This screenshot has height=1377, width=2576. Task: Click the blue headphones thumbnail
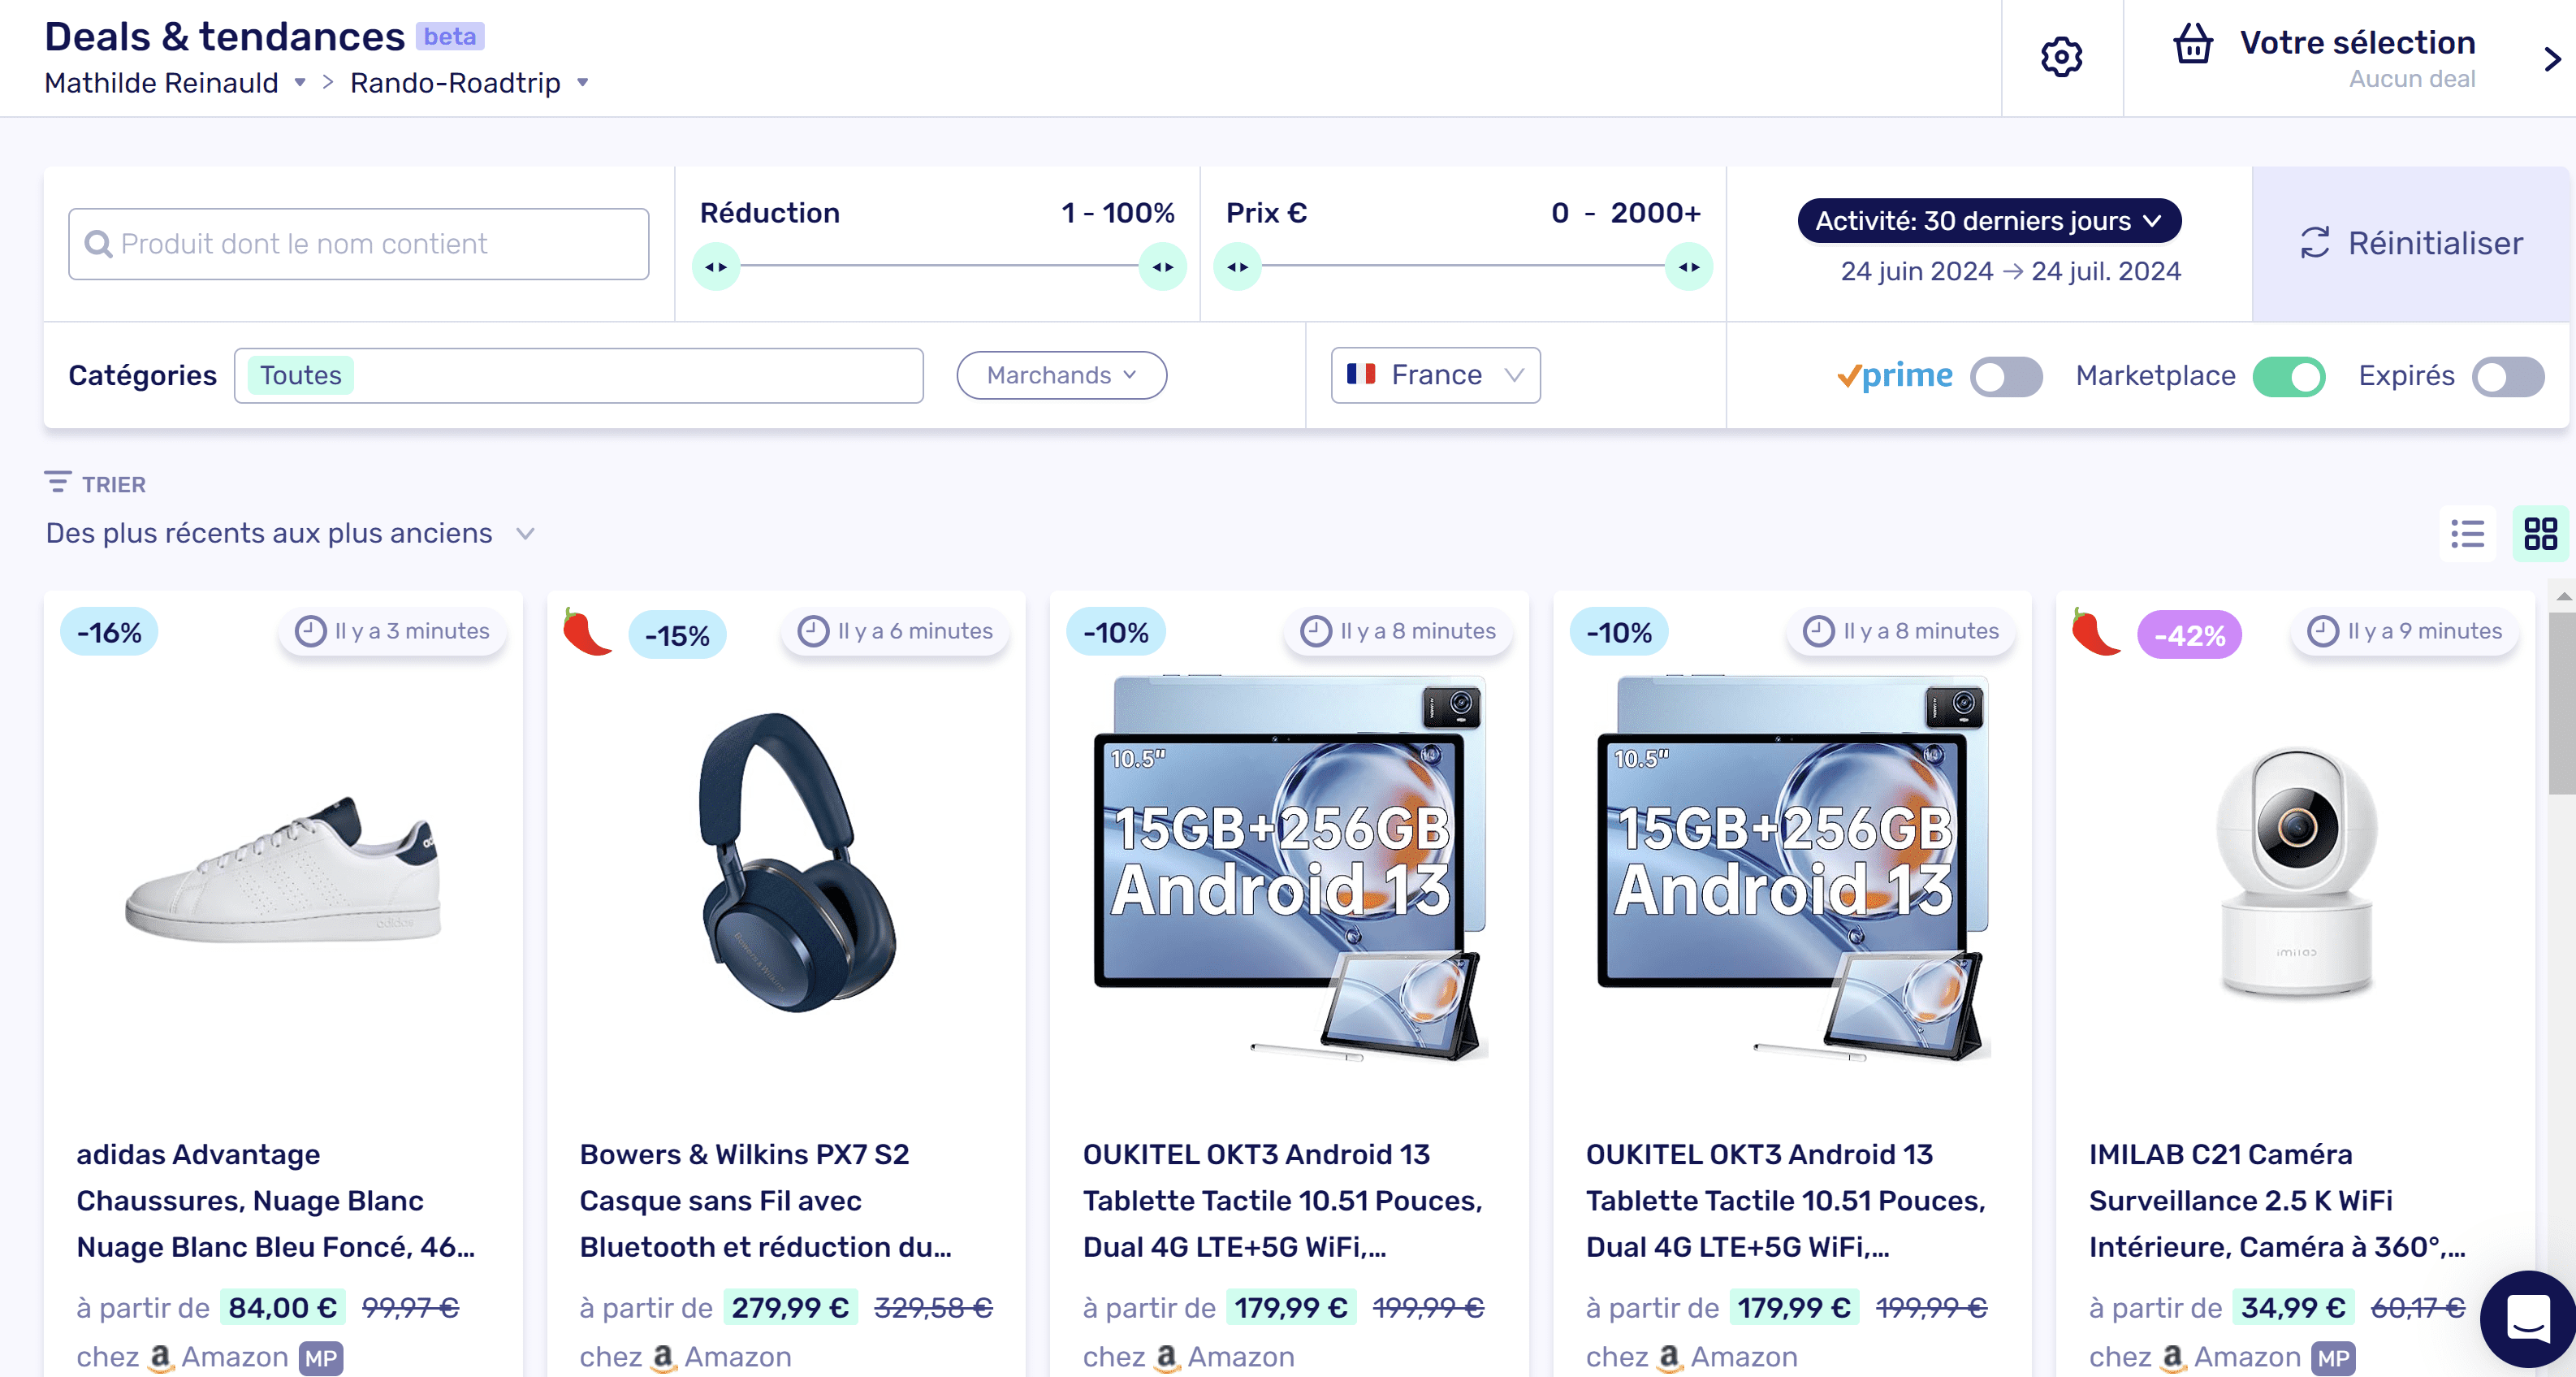(797, 862)
